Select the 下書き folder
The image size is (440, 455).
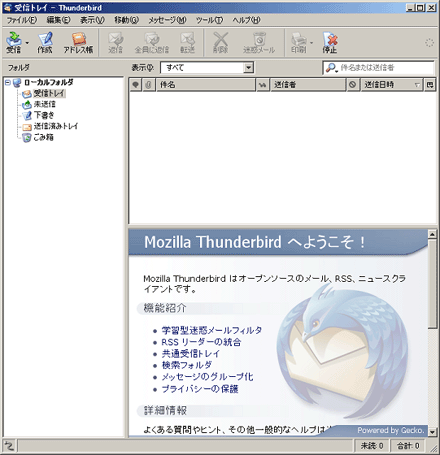44,115
